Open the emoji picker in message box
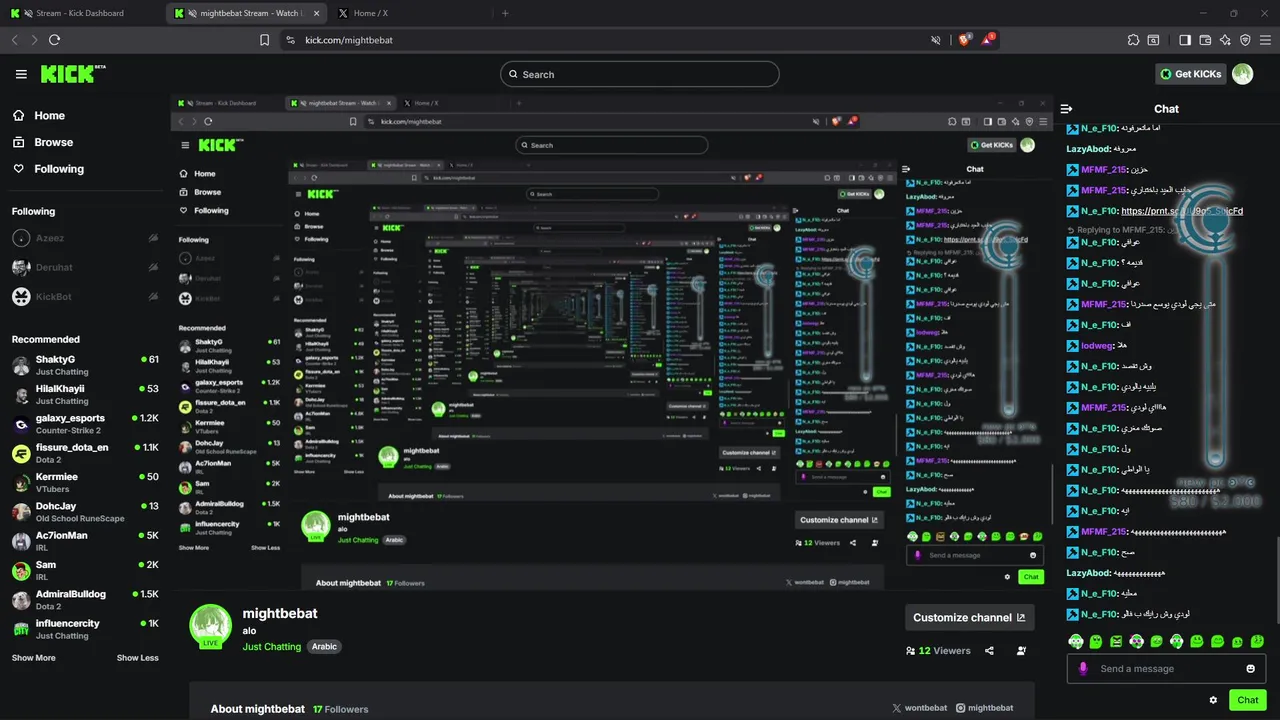Image resolution: width=1280 pixels, height=720 pixels. pos(1250,669)
